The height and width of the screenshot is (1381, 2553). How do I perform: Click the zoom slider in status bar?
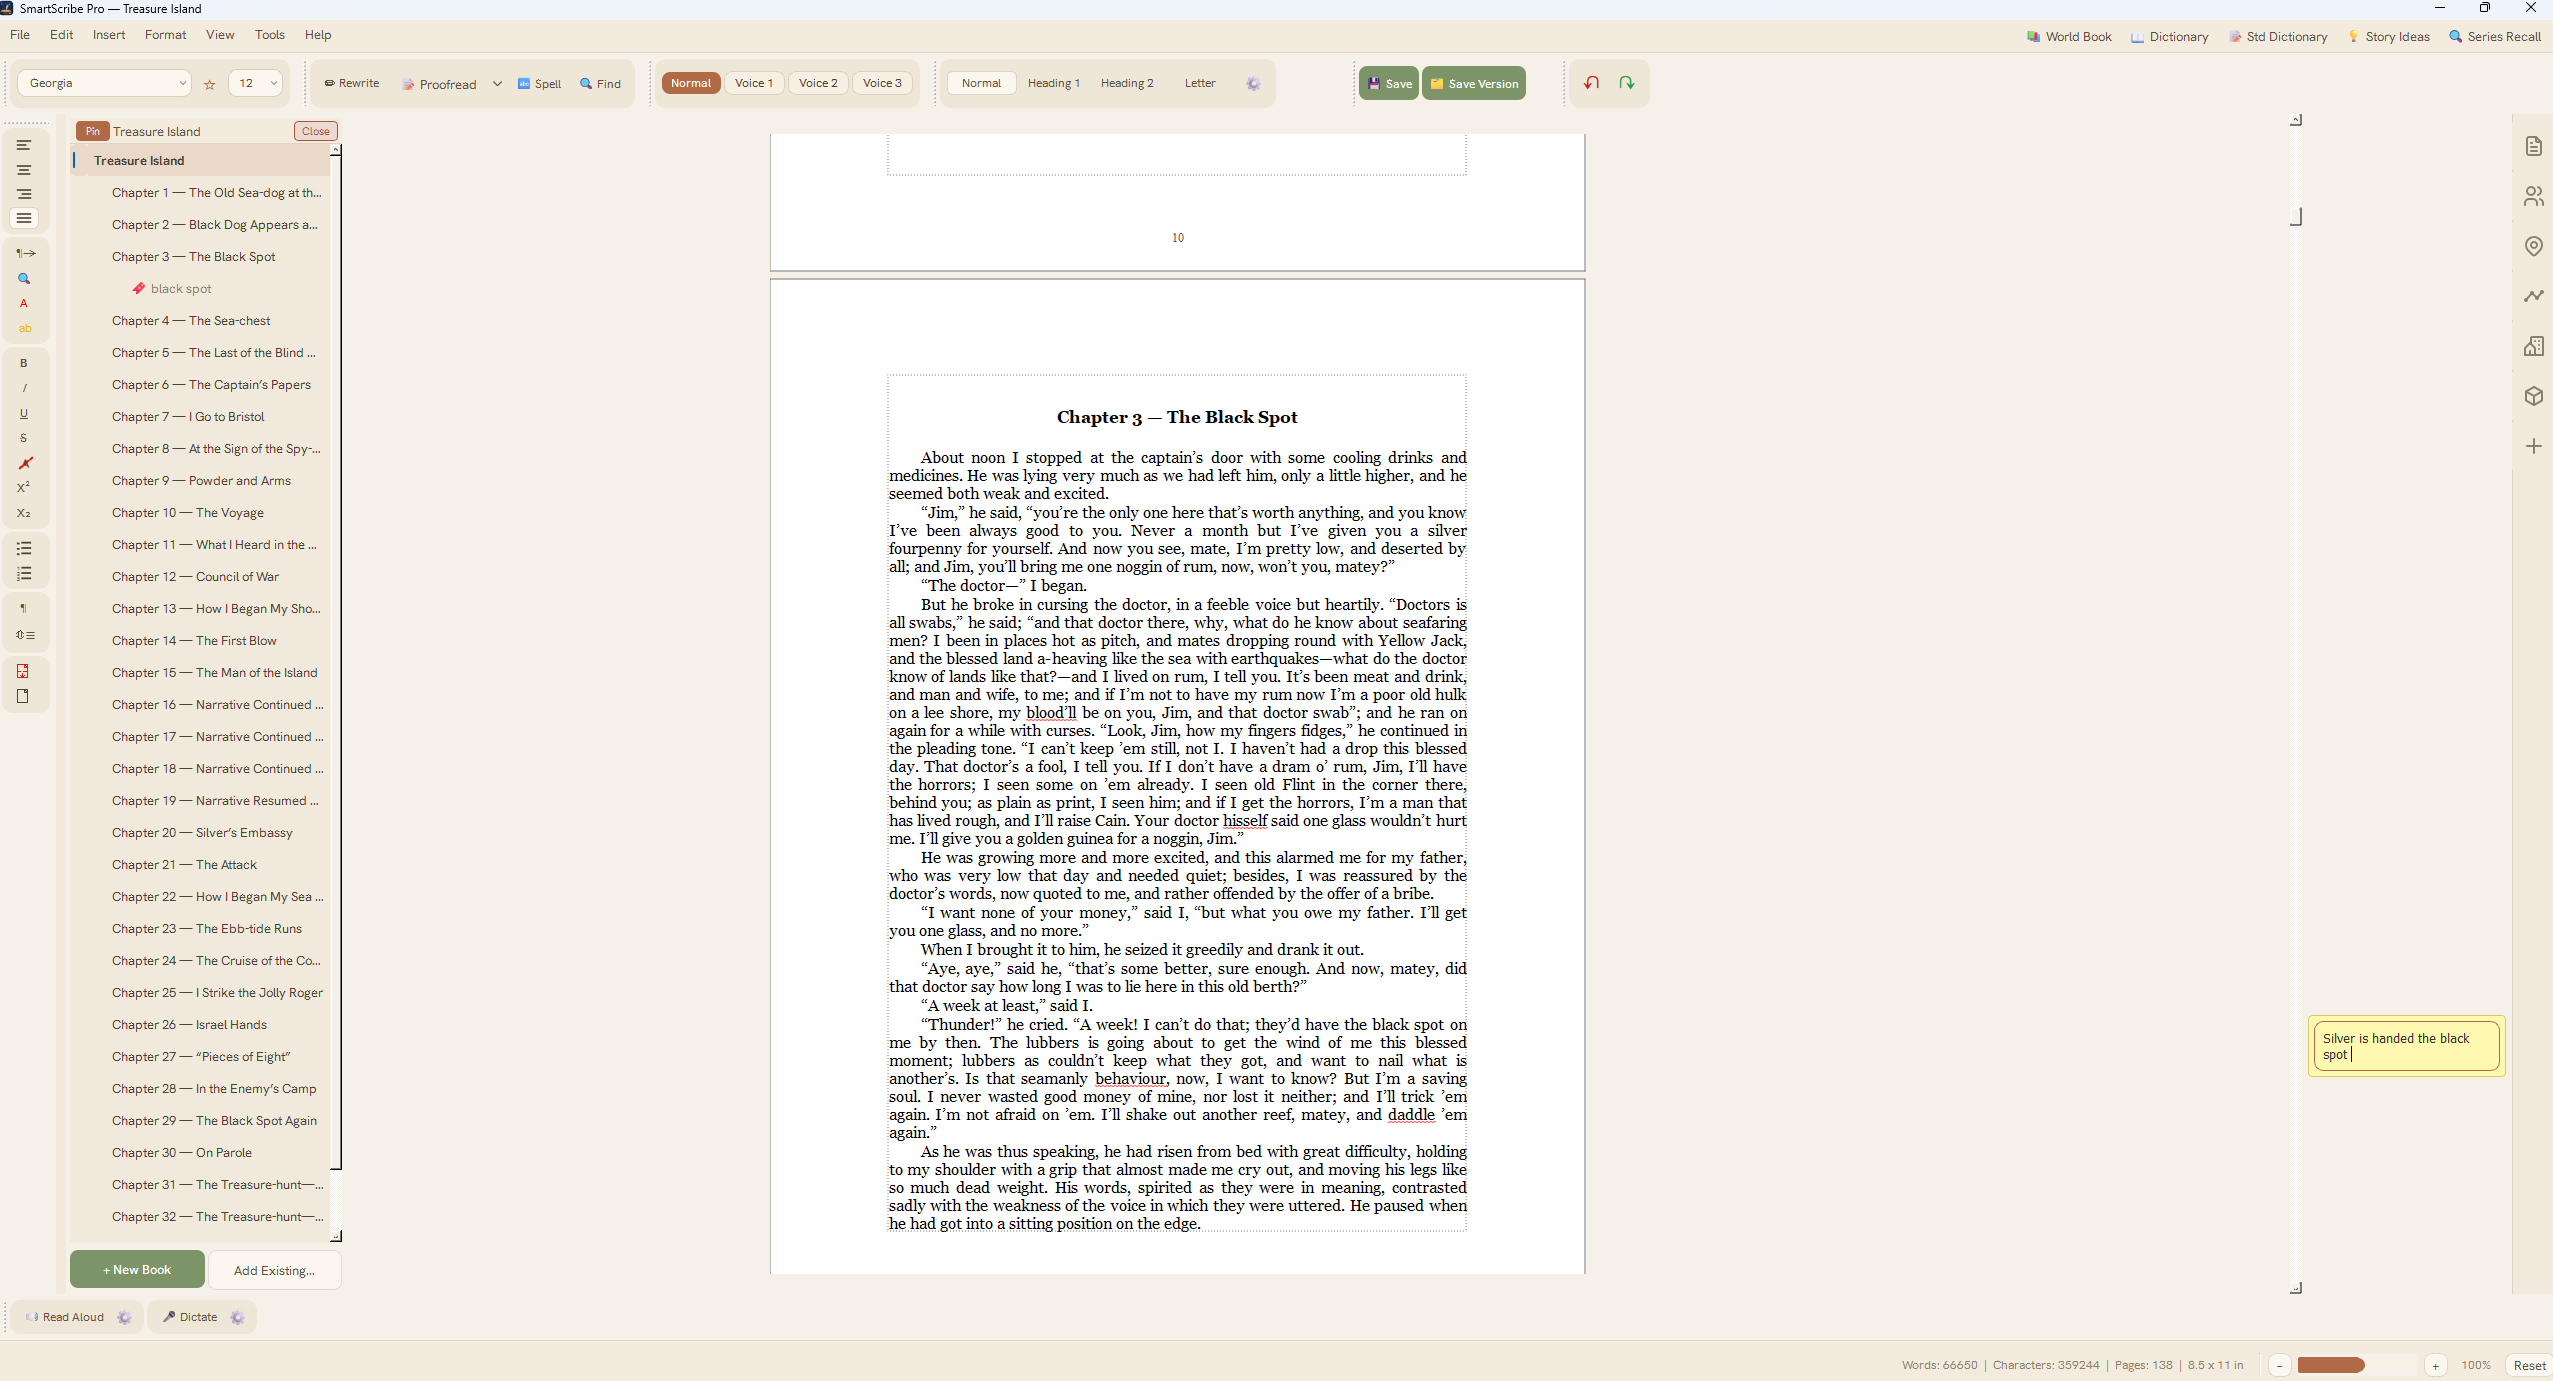[2356, 1365]
